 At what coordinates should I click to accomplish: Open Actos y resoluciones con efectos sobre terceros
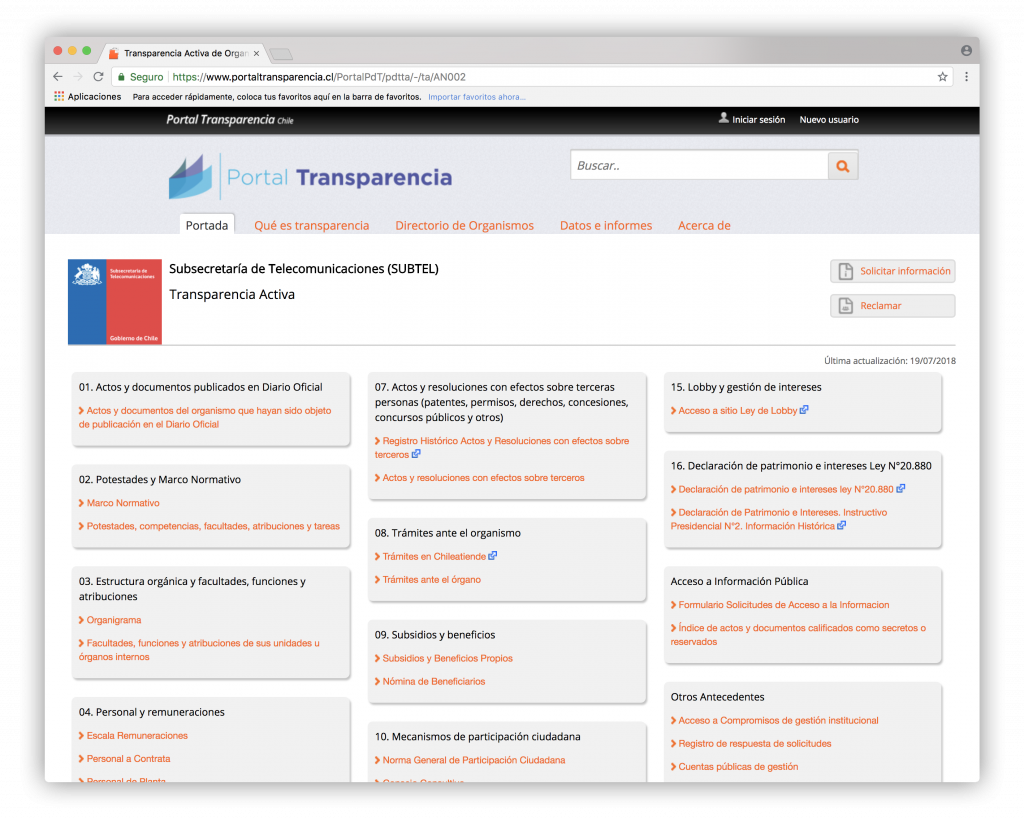483,477
